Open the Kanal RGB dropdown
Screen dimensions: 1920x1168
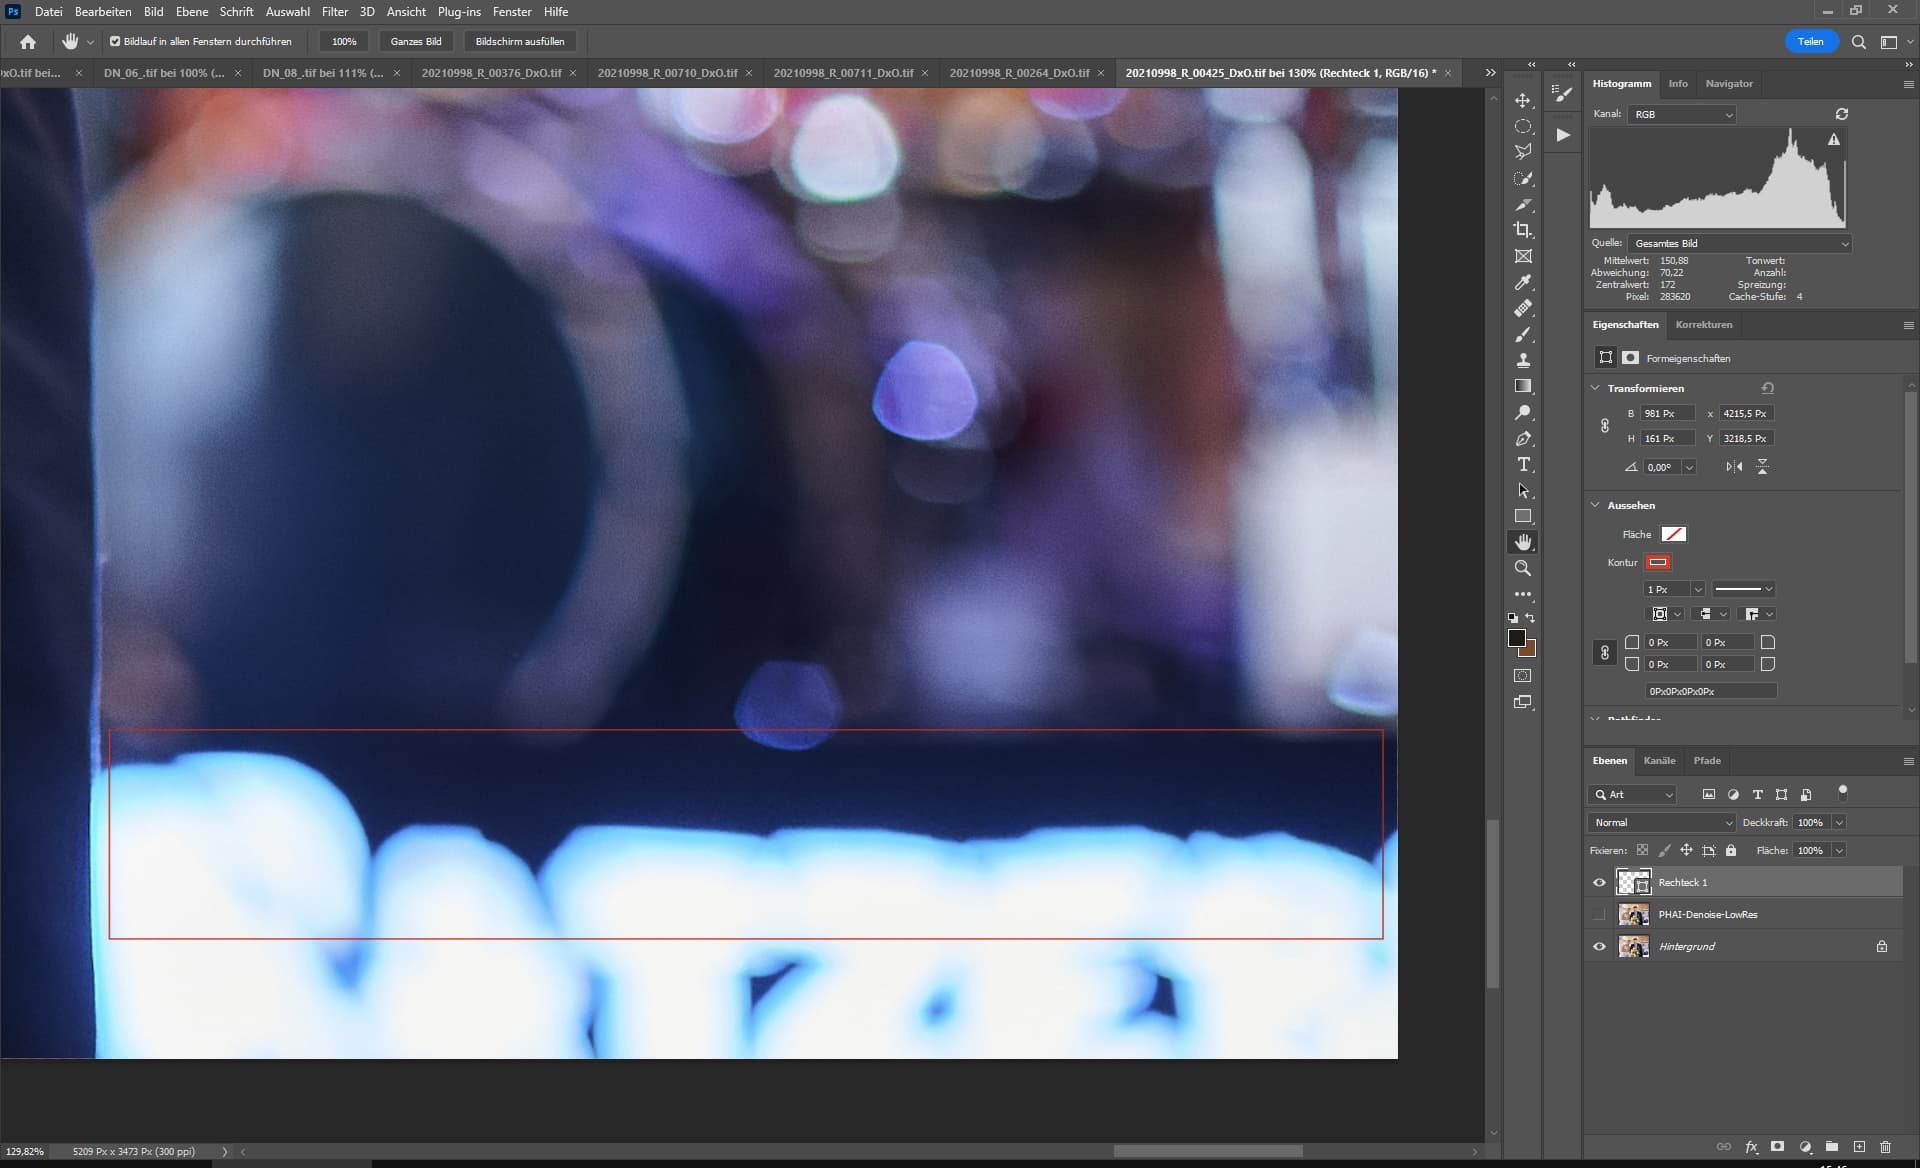pos(1682,115)
